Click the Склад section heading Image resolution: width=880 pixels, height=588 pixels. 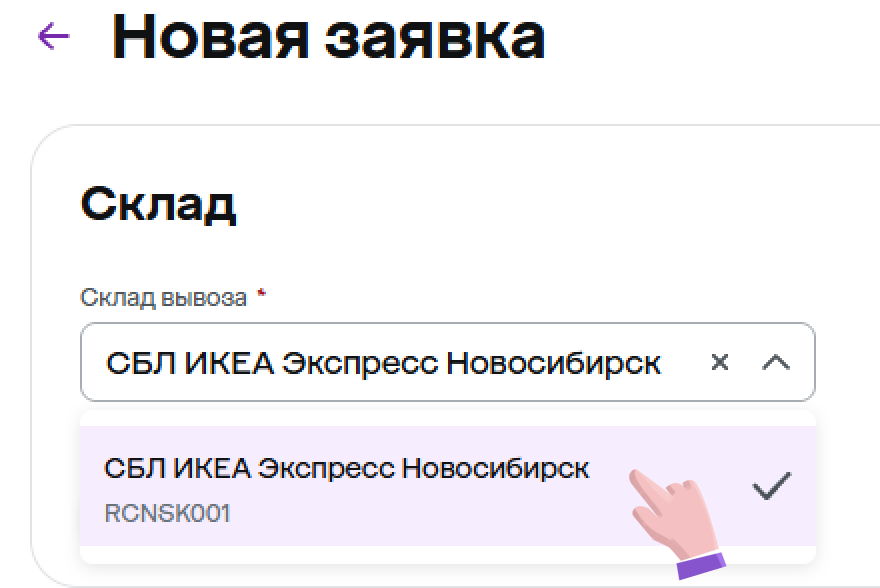[x=158, y=204]
